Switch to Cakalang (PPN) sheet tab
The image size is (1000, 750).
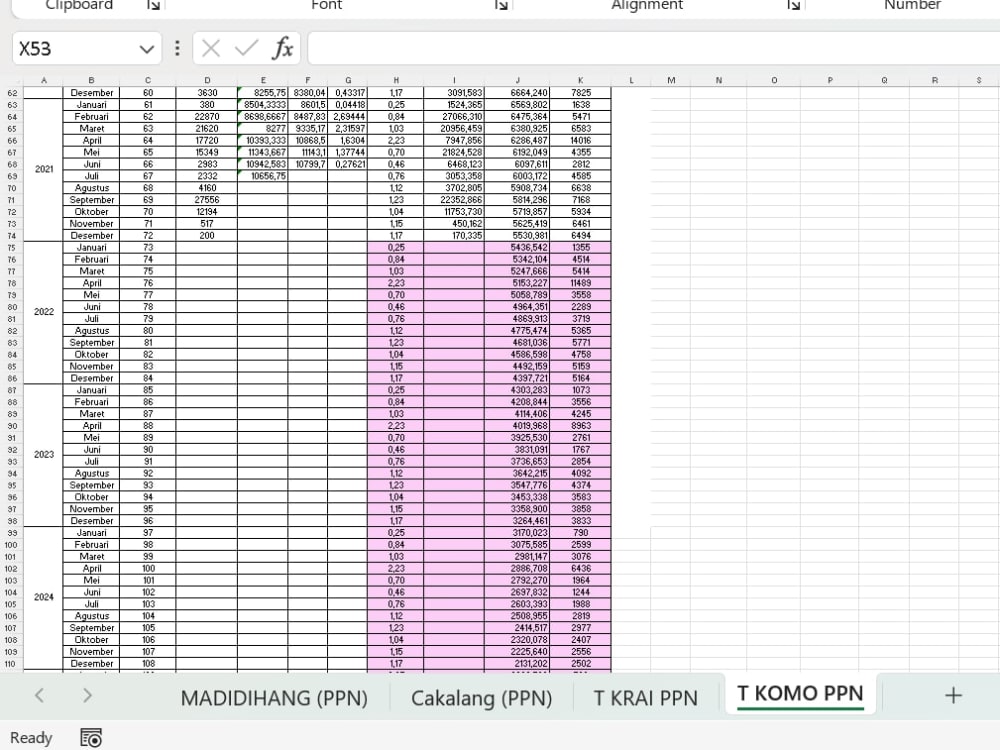(482, 698)
